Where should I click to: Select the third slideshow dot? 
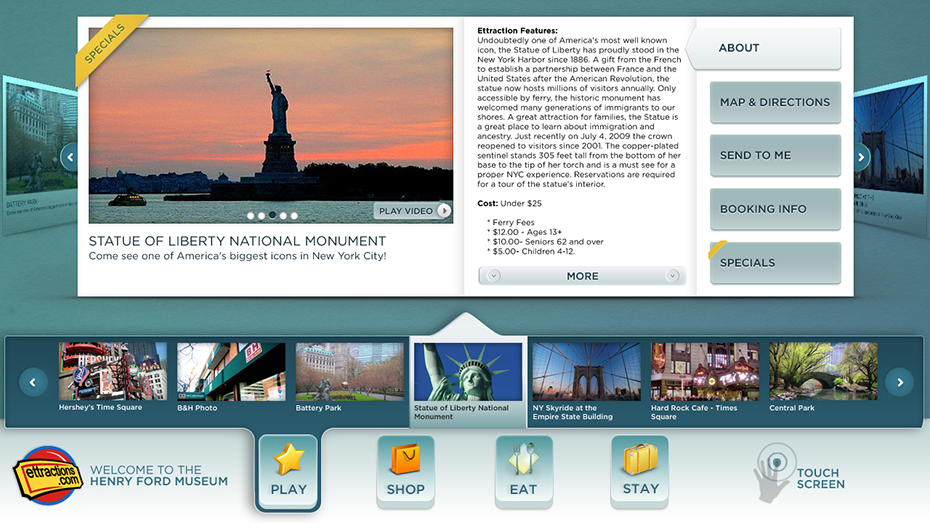click(272, 215)
